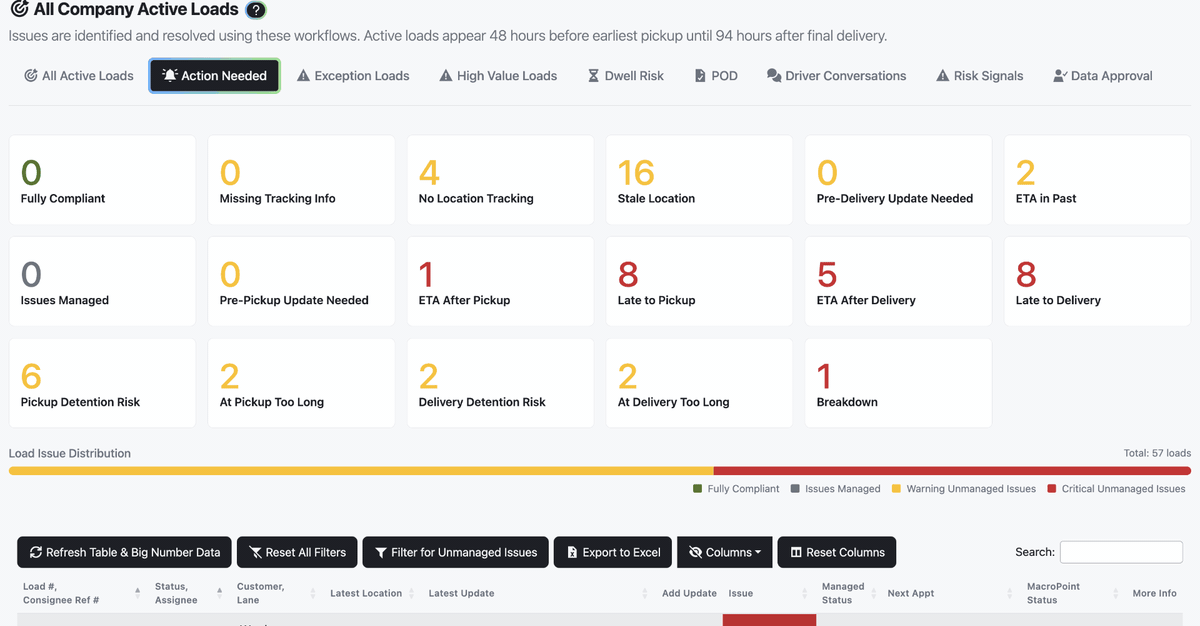Image resolution: width=1200 pixels, height=626 pixels.
Task: Click the help question mark icon
Action: pos(256,10)
